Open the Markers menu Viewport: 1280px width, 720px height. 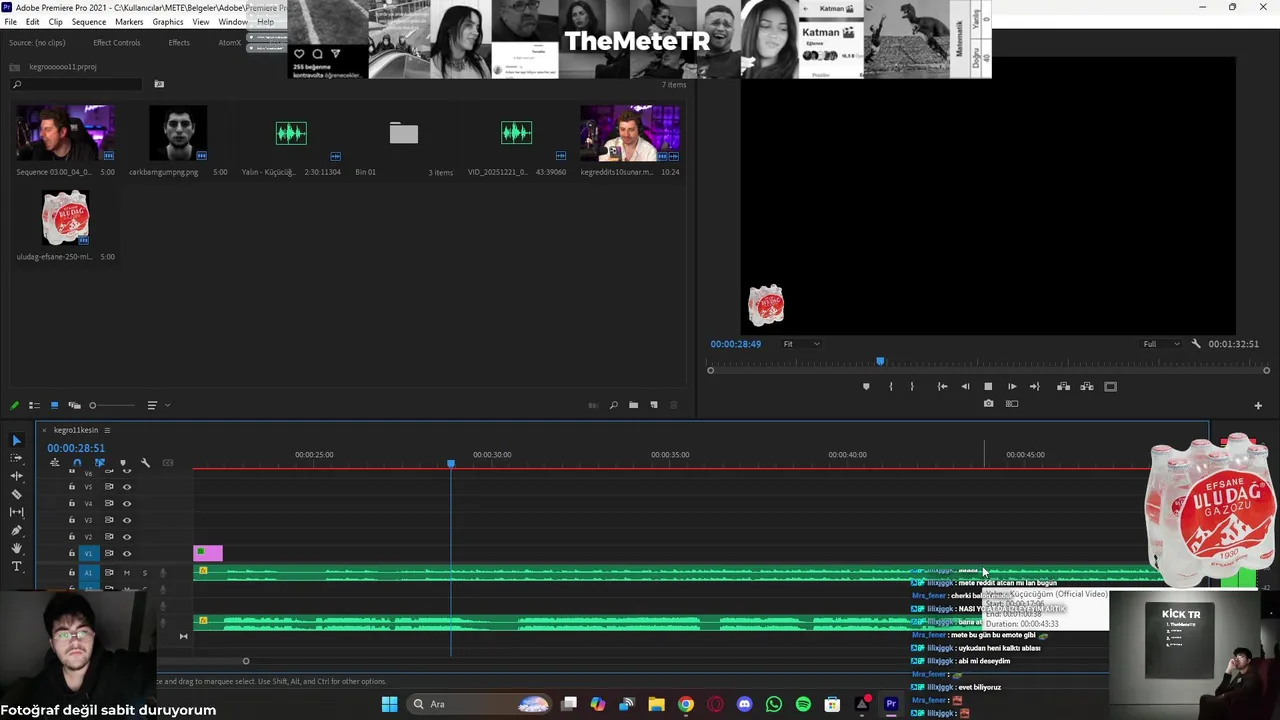129,22
